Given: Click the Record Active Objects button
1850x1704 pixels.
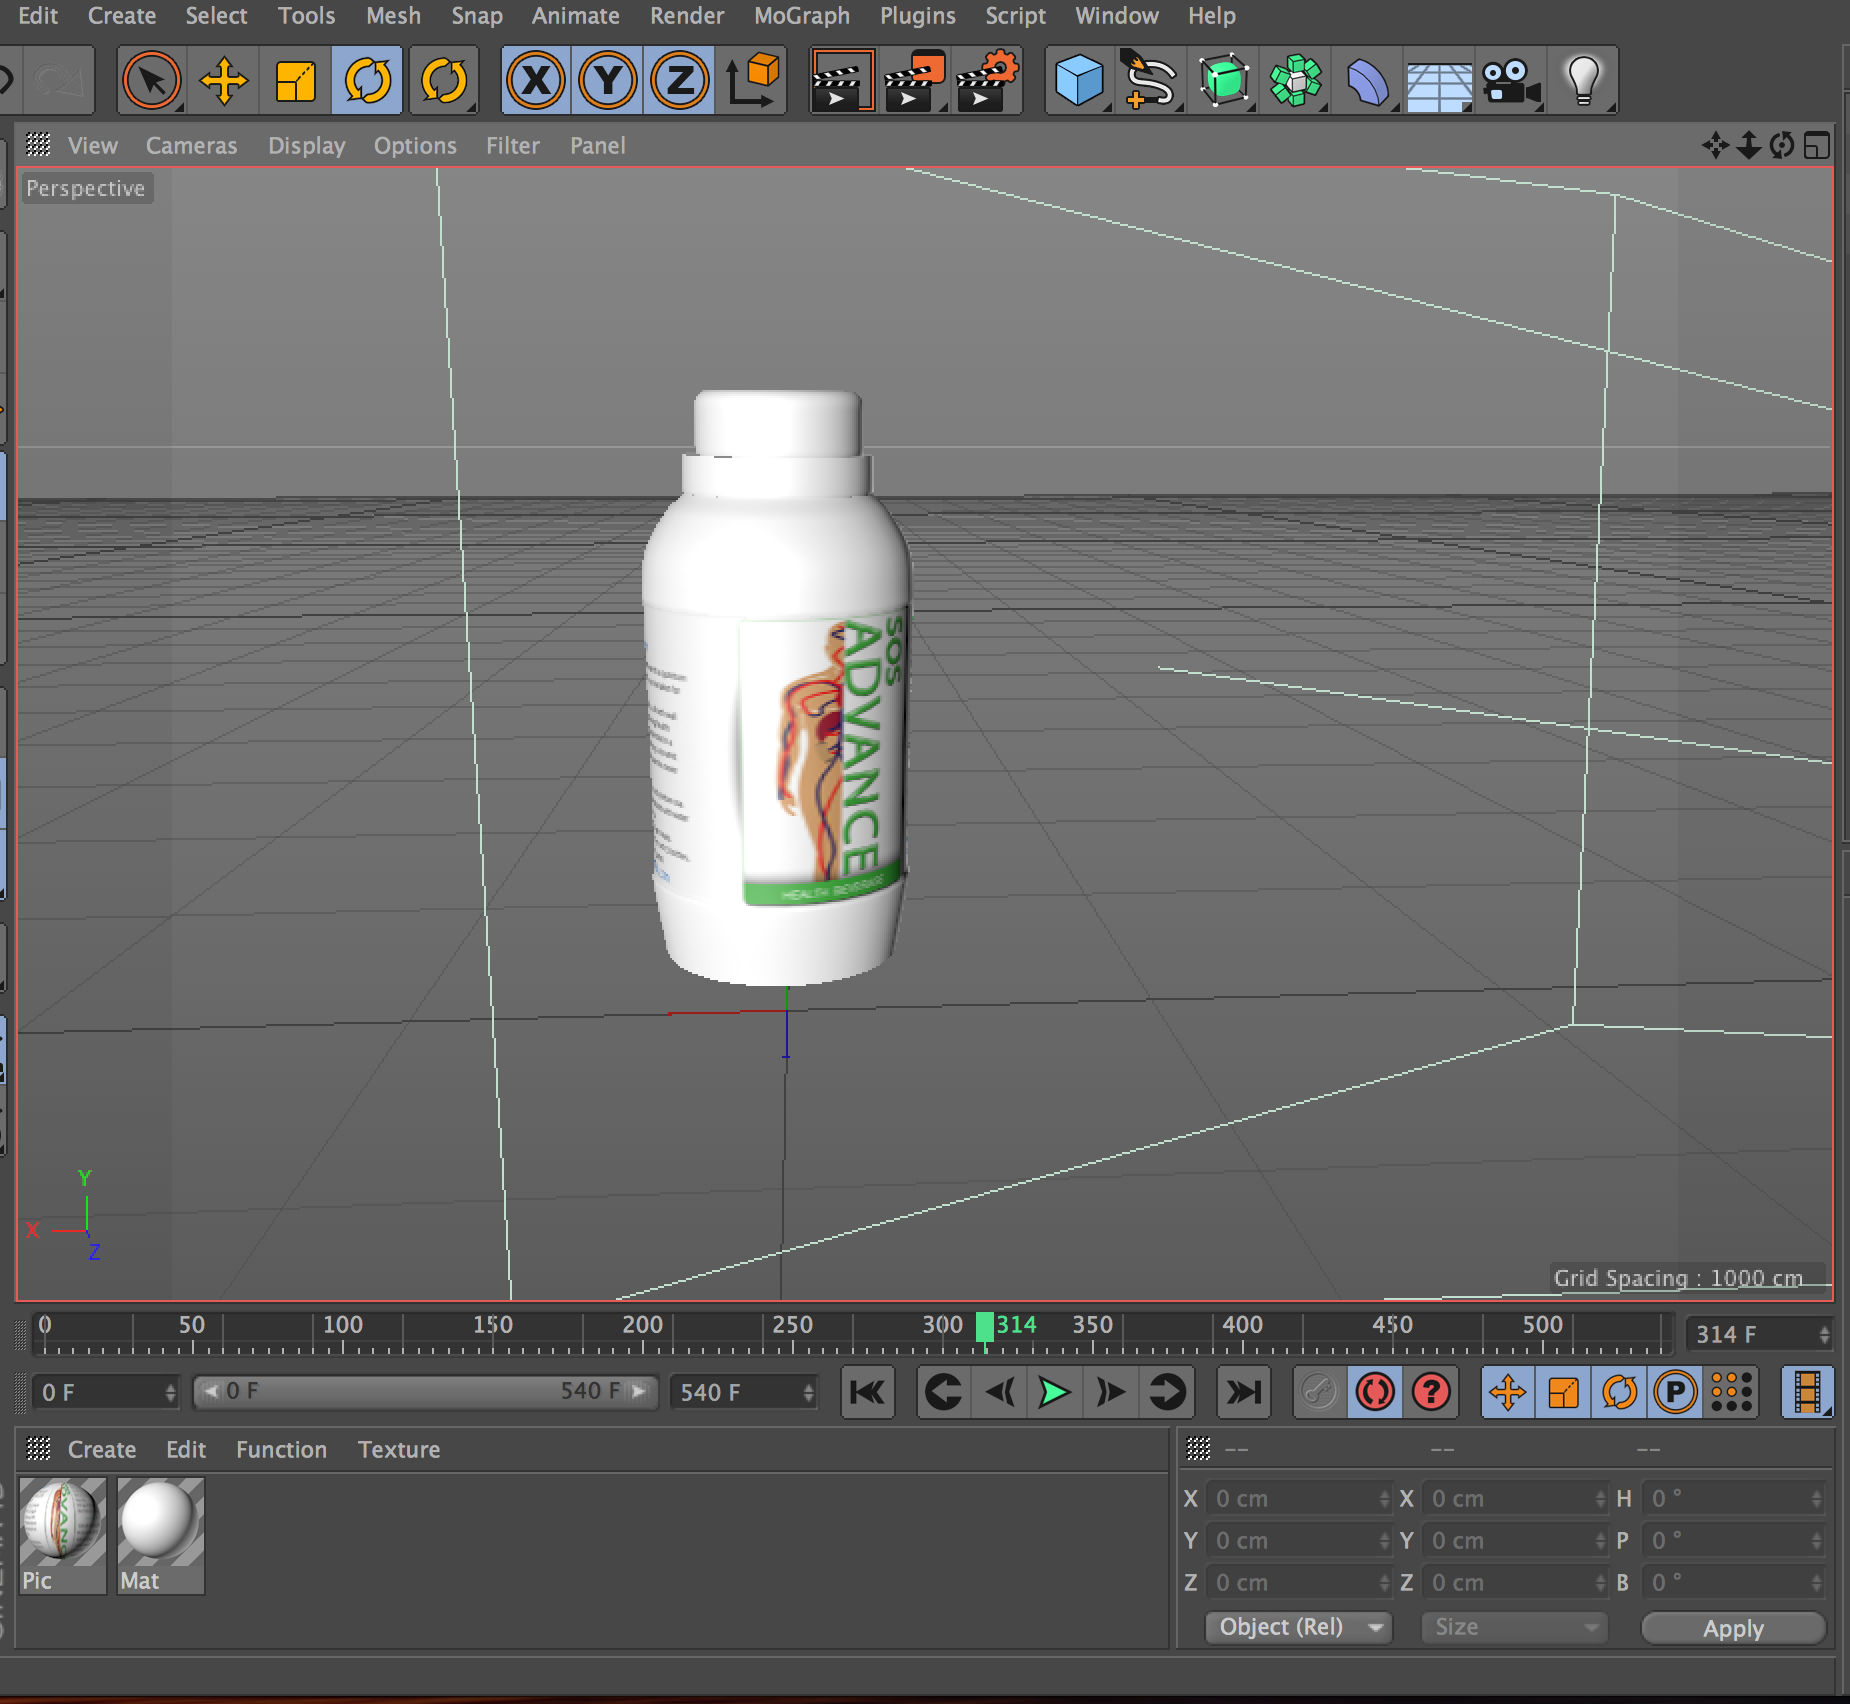Looking at the screenshot, I should click(1320, 1392).
